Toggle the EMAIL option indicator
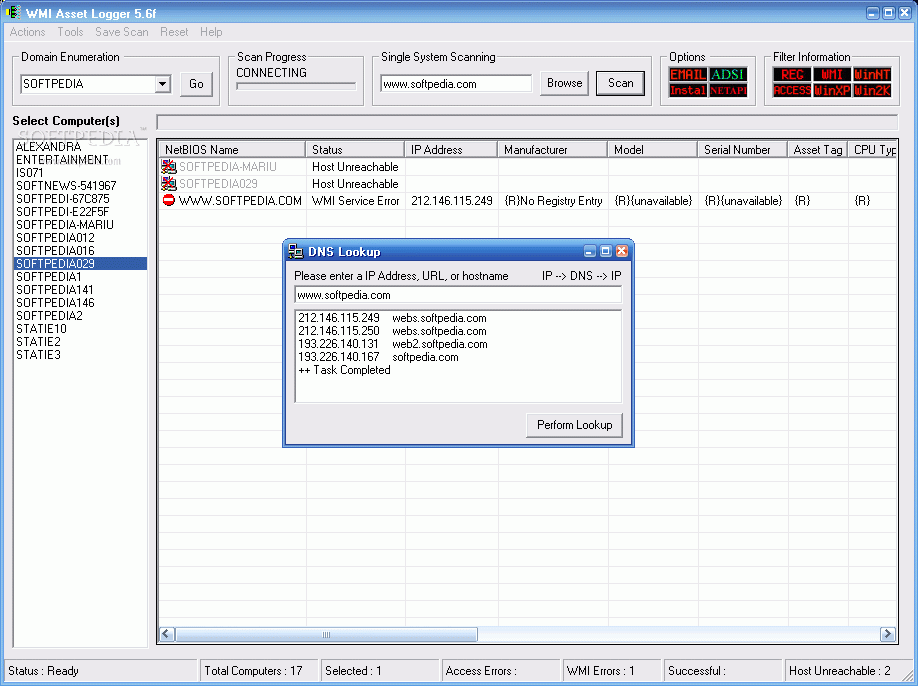This screenshot has height=686, width=918. [688, 74]
